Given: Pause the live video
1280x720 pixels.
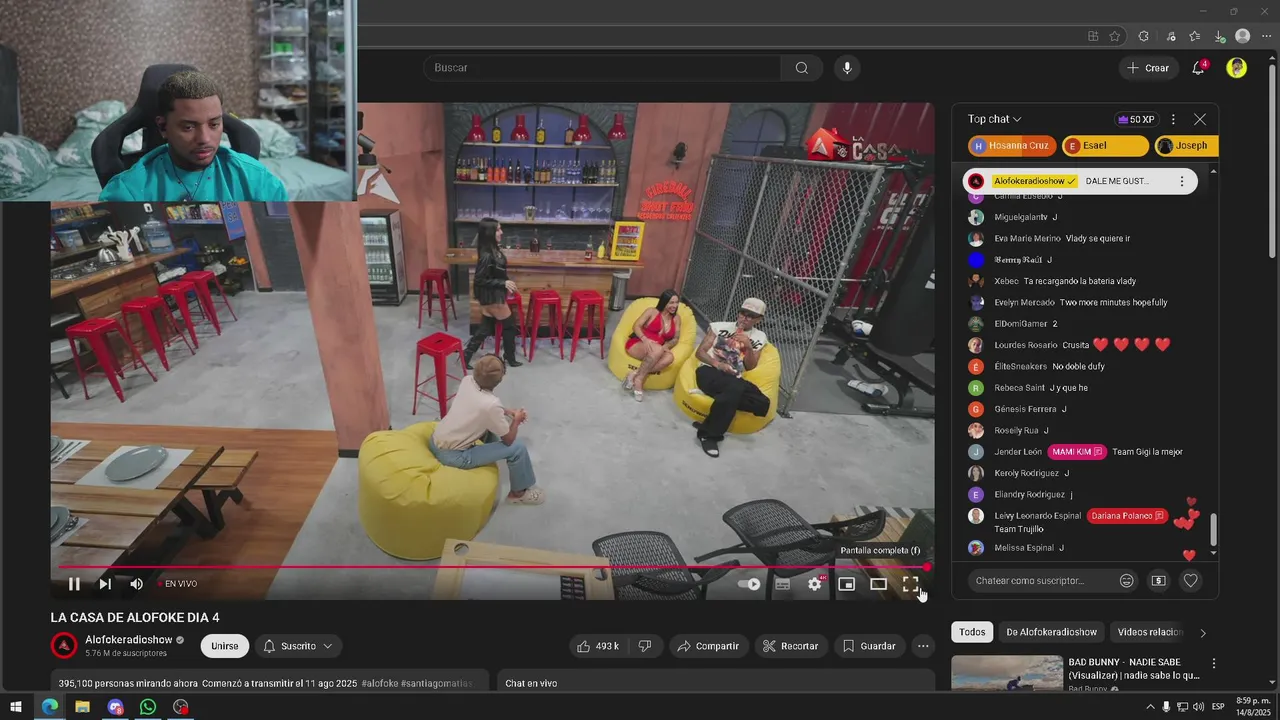Looking at the screenshot, I should (x=74, y=584).
